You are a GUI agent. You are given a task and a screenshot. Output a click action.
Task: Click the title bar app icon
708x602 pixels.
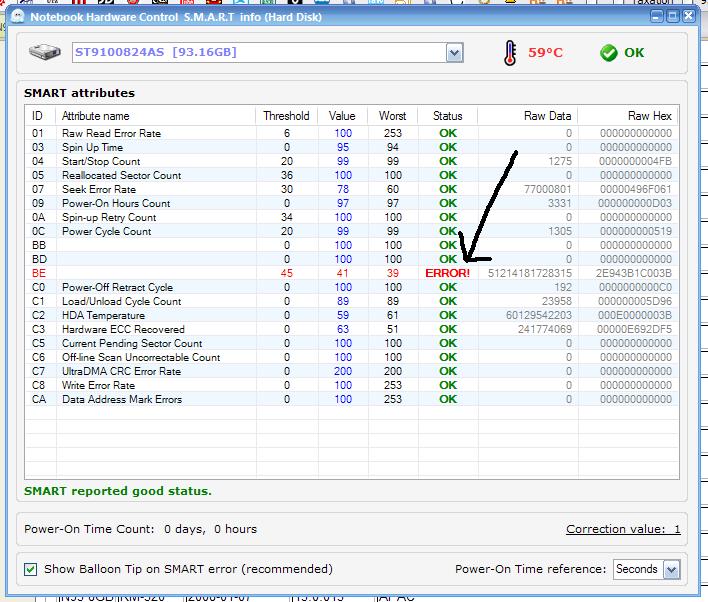(18, 17)
